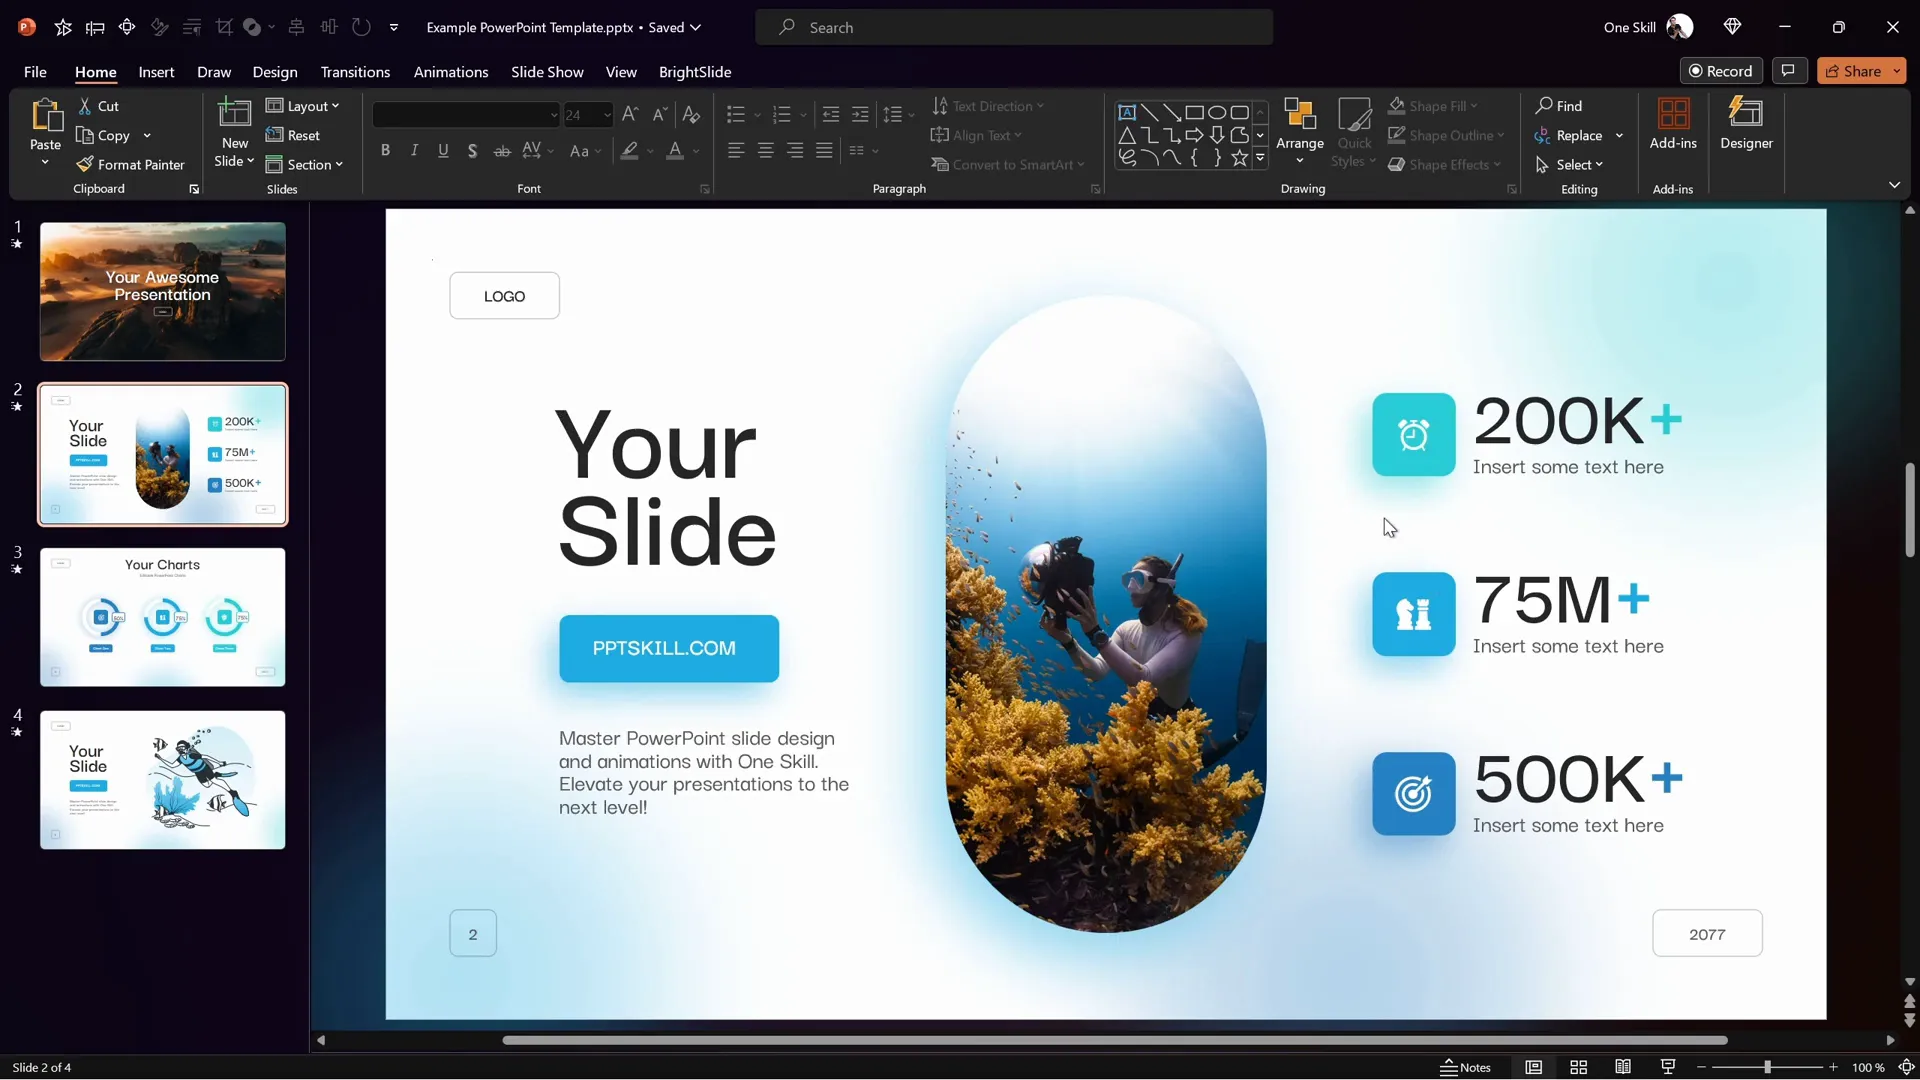Screen dimensions: 1920x1080
Task: Clear all formatting icon
Action: coord(691,114)
